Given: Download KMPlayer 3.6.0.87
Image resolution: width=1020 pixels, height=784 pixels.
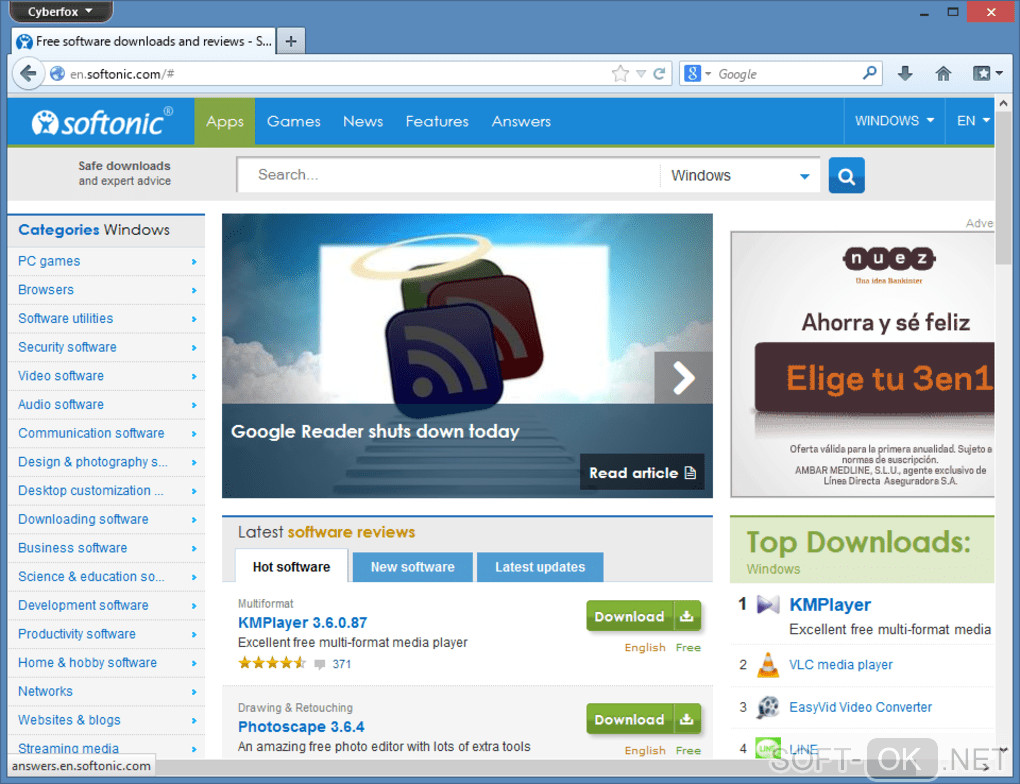Looking at the screenshot, I should coord(643,616).
